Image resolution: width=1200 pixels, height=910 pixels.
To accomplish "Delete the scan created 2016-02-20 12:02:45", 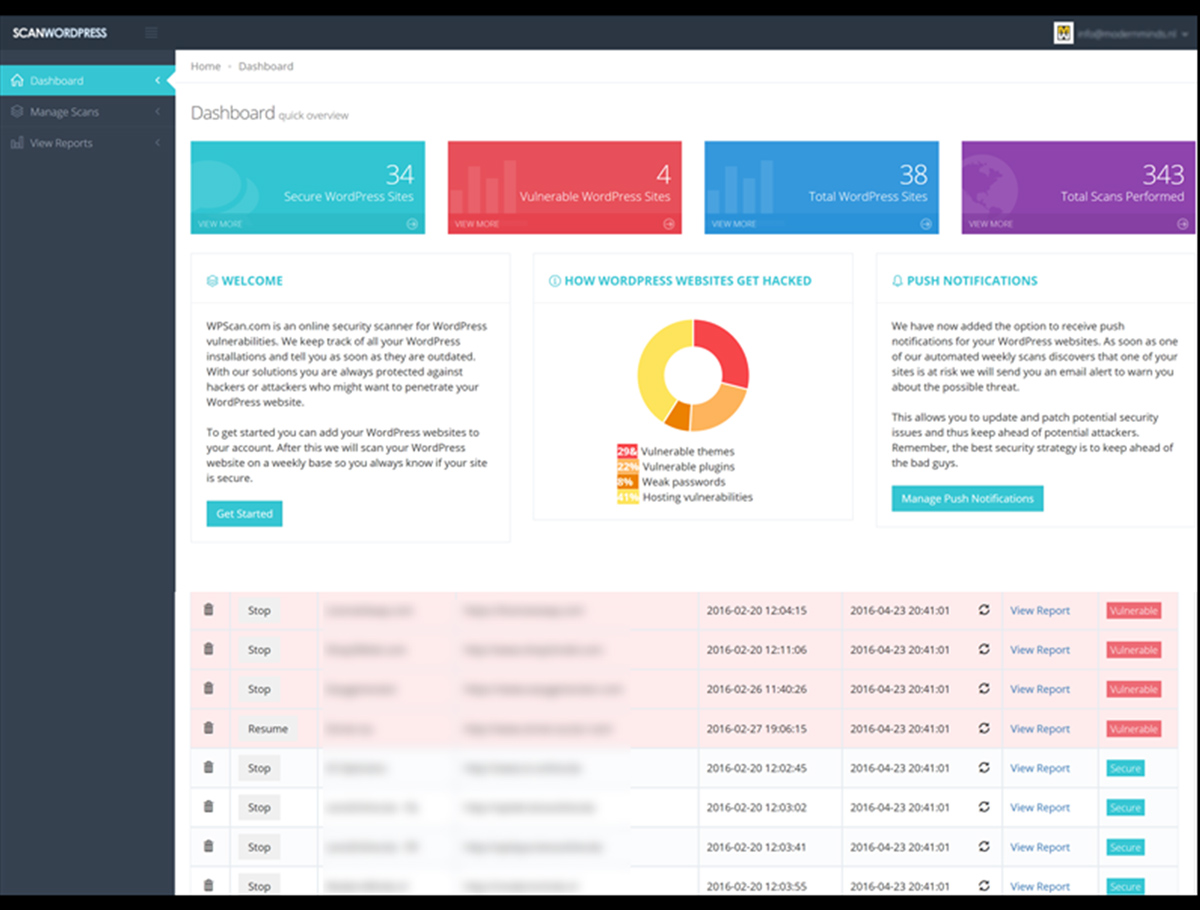I will (x=209, y=767).
